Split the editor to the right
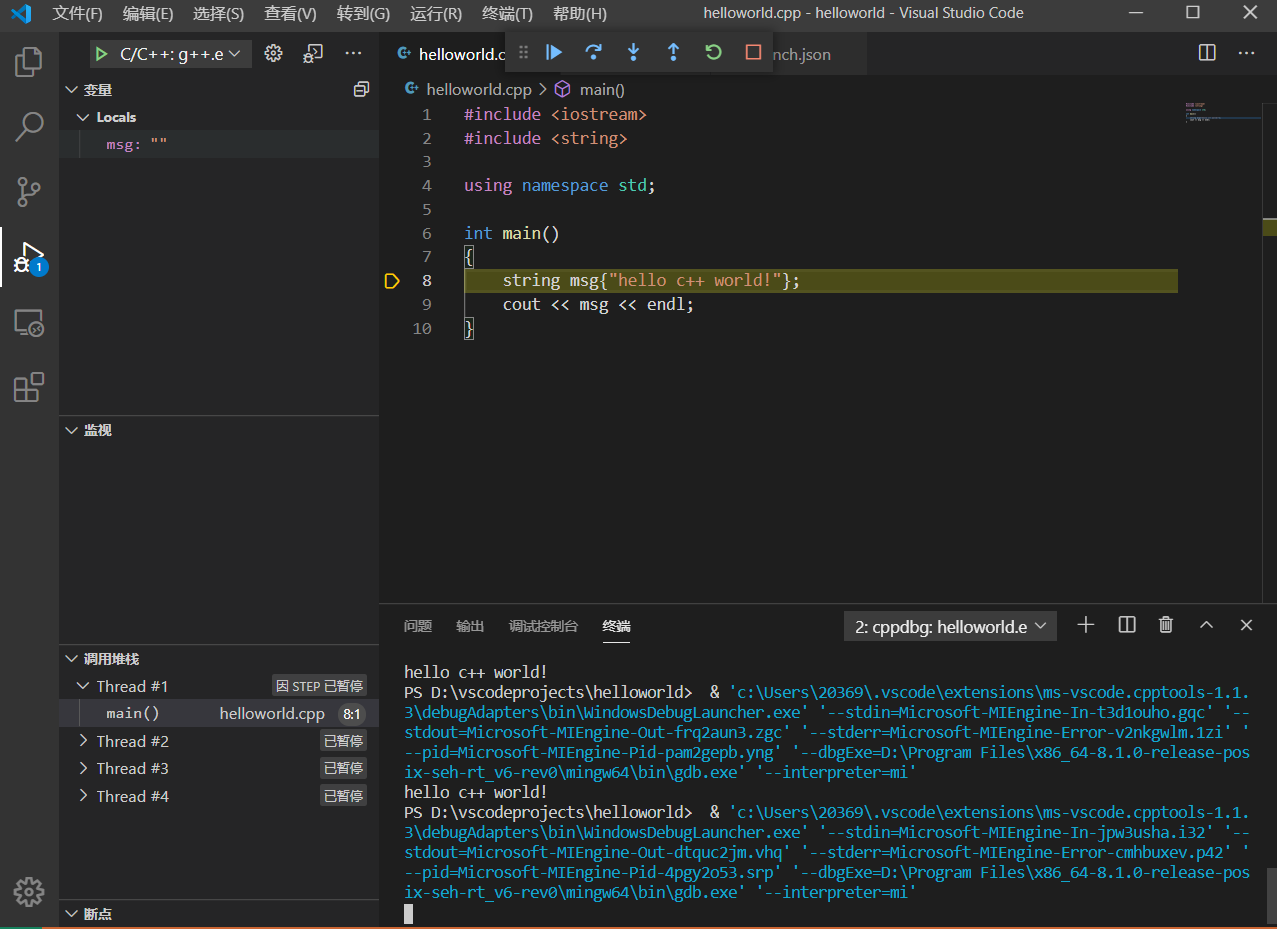This screenshot has height=929, width=1277. (x=1207, y=53)
